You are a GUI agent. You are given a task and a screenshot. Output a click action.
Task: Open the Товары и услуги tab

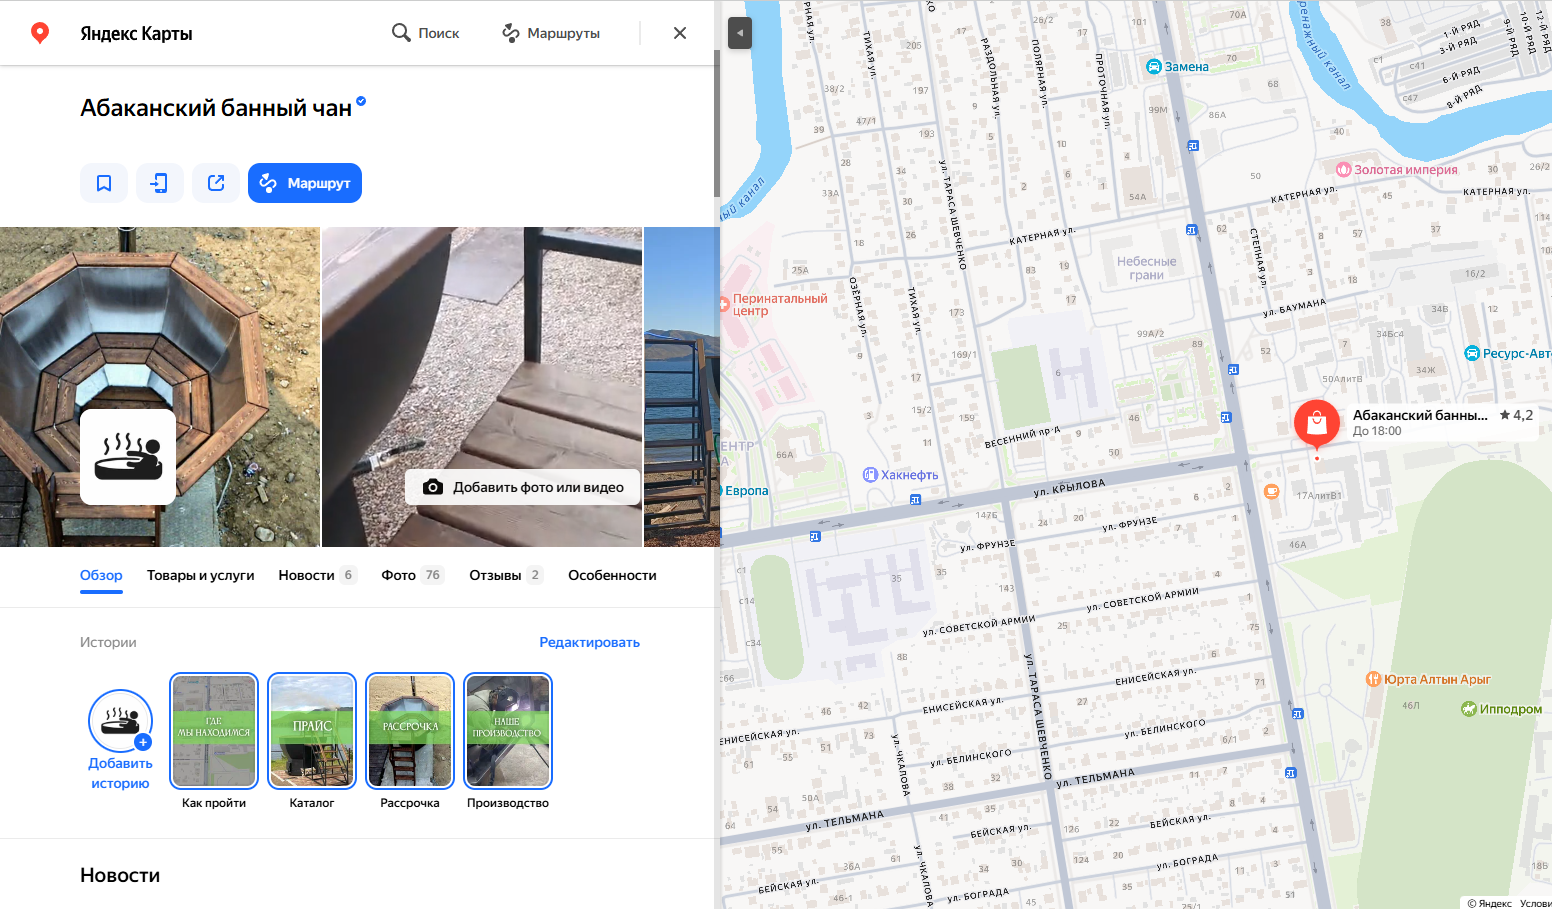tap(201, 575)
